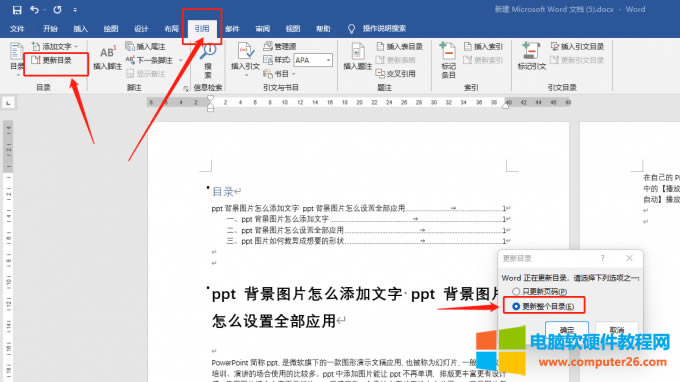The image size is (680, 382).
Task: Click 确定 in the update dialog
Action: tap(567, 330)
